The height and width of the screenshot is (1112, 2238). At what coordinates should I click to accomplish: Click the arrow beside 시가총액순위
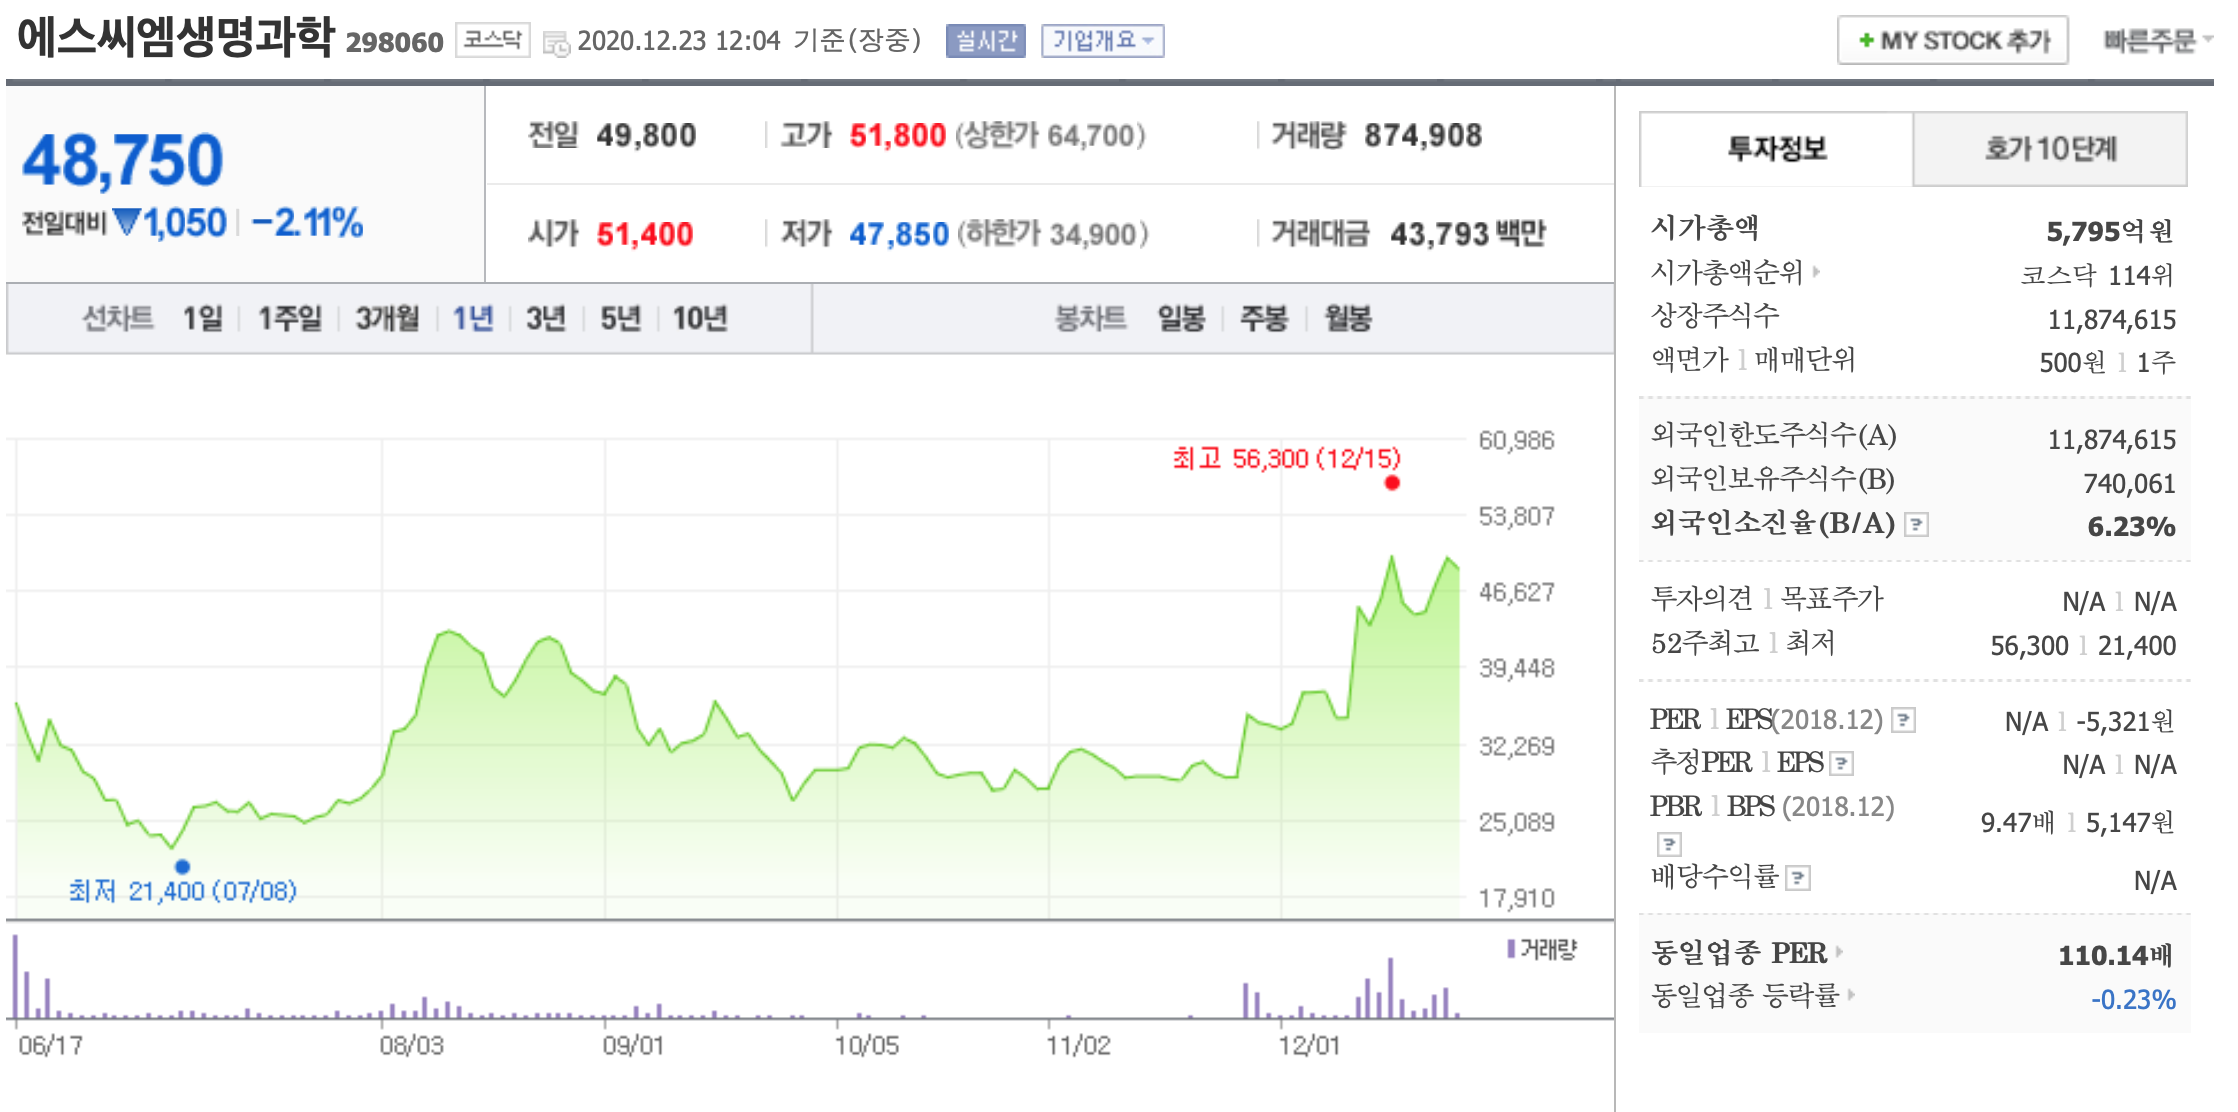click(x=1816, y=271)
